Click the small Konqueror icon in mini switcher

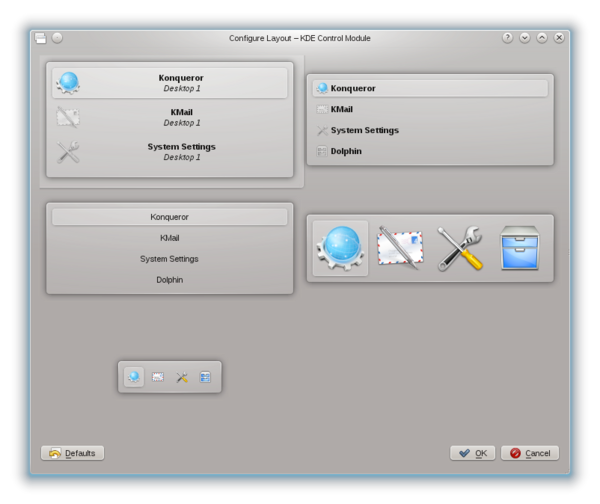click(x=134, y=377)
